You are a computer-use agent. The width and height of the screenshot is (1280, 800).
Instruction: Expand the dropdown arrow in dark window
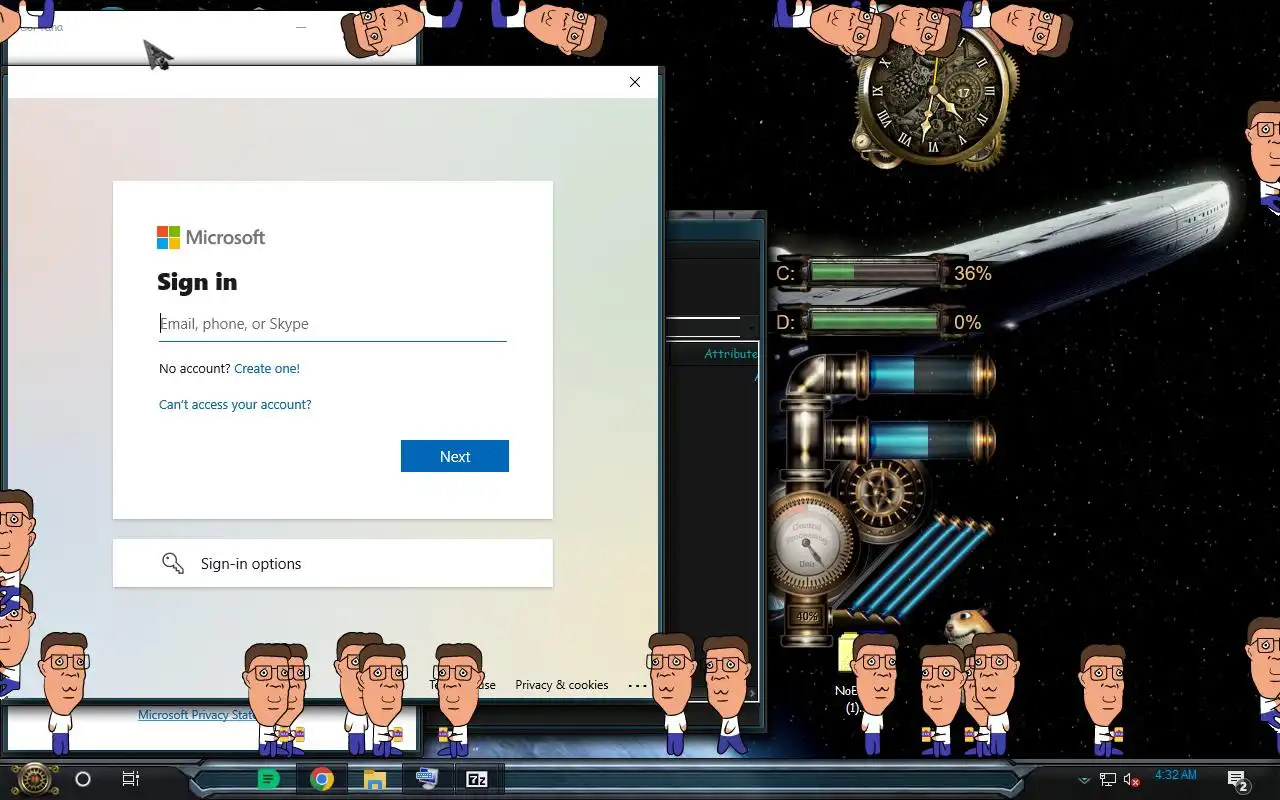pos(751,326)
